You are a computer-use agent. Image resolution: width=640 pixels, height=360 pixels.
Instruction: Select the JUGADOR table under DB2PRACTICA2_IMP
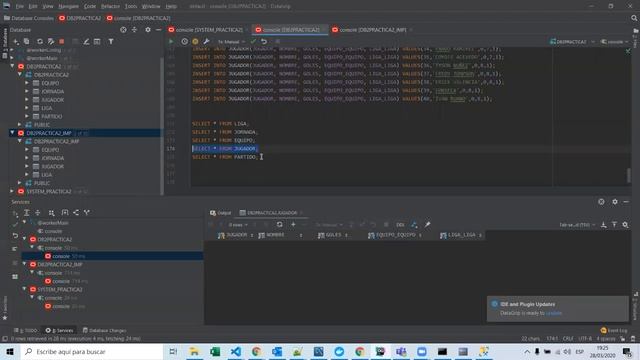tap(52, 166)
